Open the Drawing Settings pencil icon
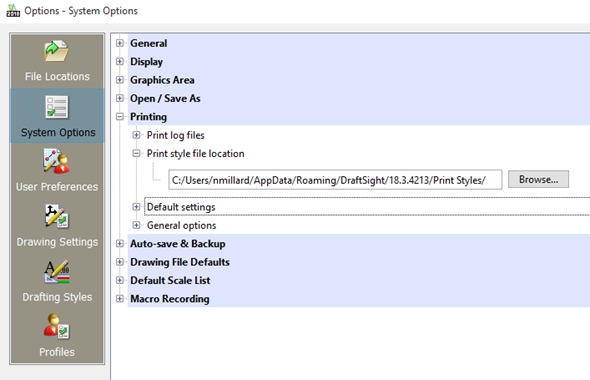The width and height of the screenshot is (590, 380). pyautogui.click(x=56, y=216)
